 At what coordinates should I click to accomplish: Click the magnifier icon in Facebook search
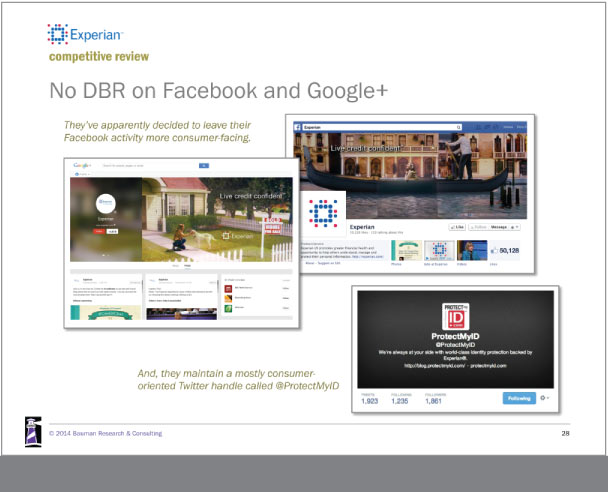point(458,127)
